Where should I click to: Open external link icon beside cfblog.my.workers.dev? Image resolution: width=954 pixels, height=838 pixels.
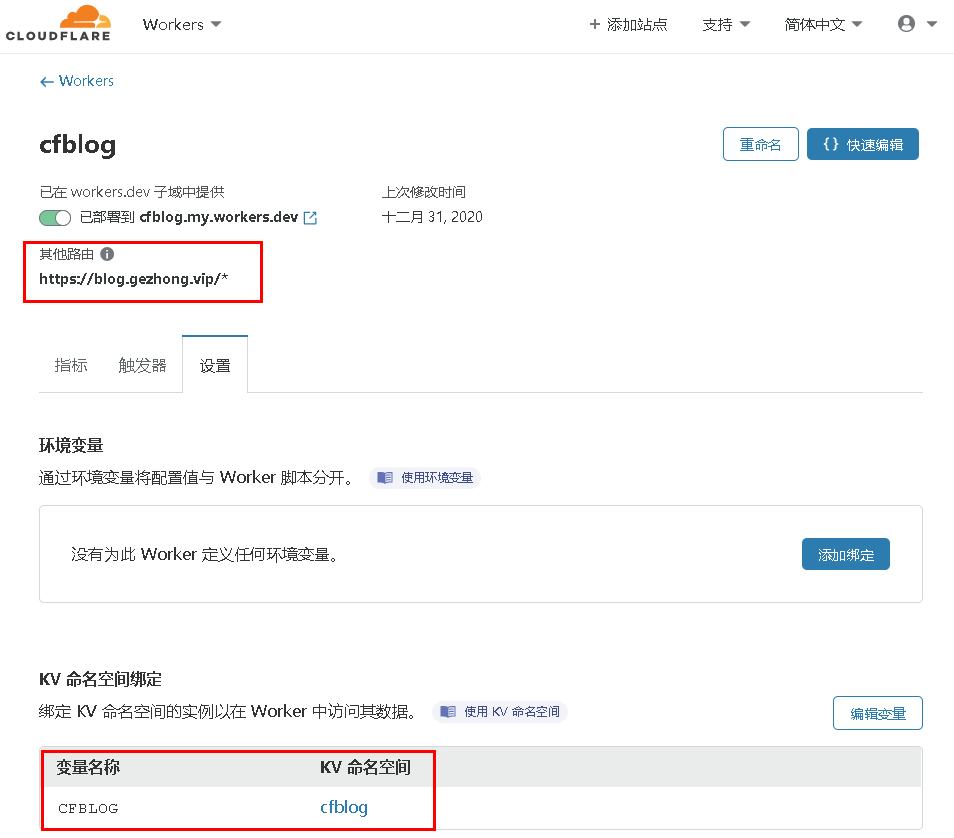pos(310,218)
